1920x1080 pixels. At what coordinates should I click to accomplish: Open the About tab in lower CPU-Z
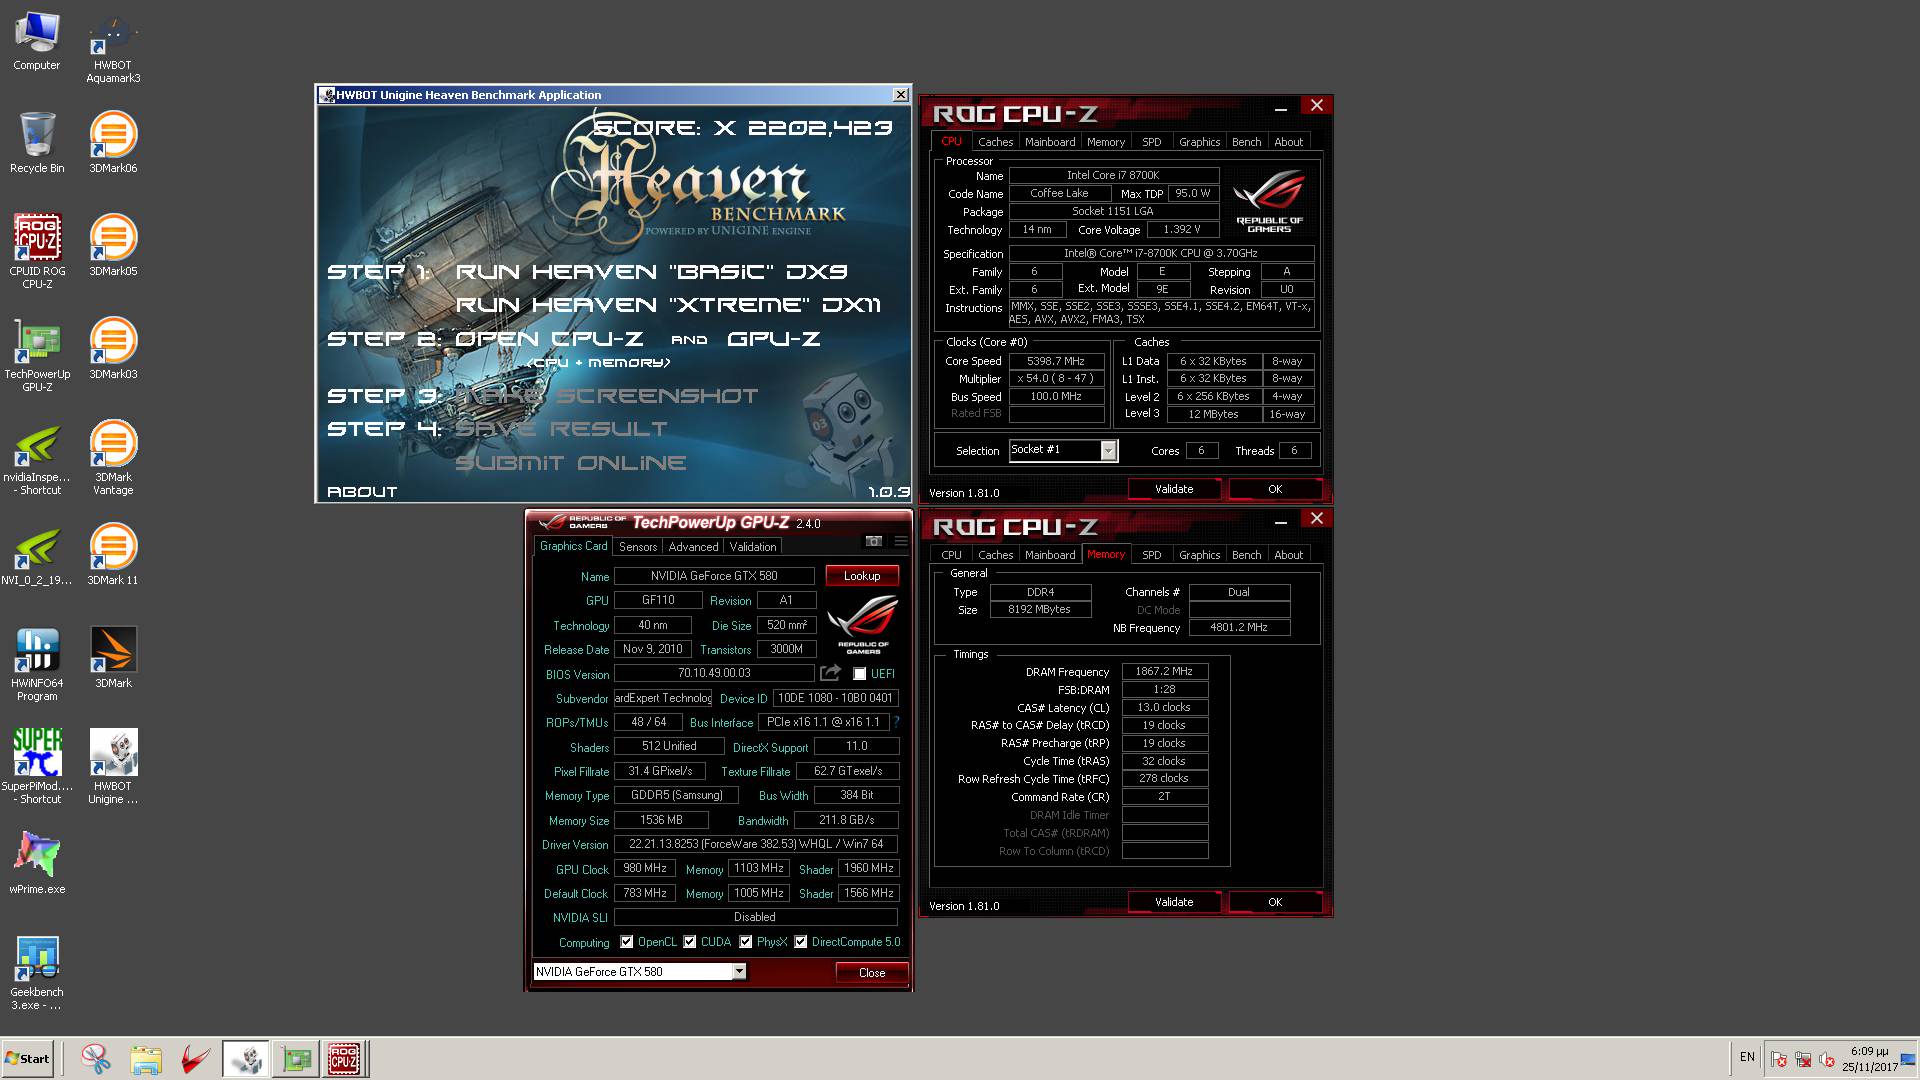(x=1288, y=555)
